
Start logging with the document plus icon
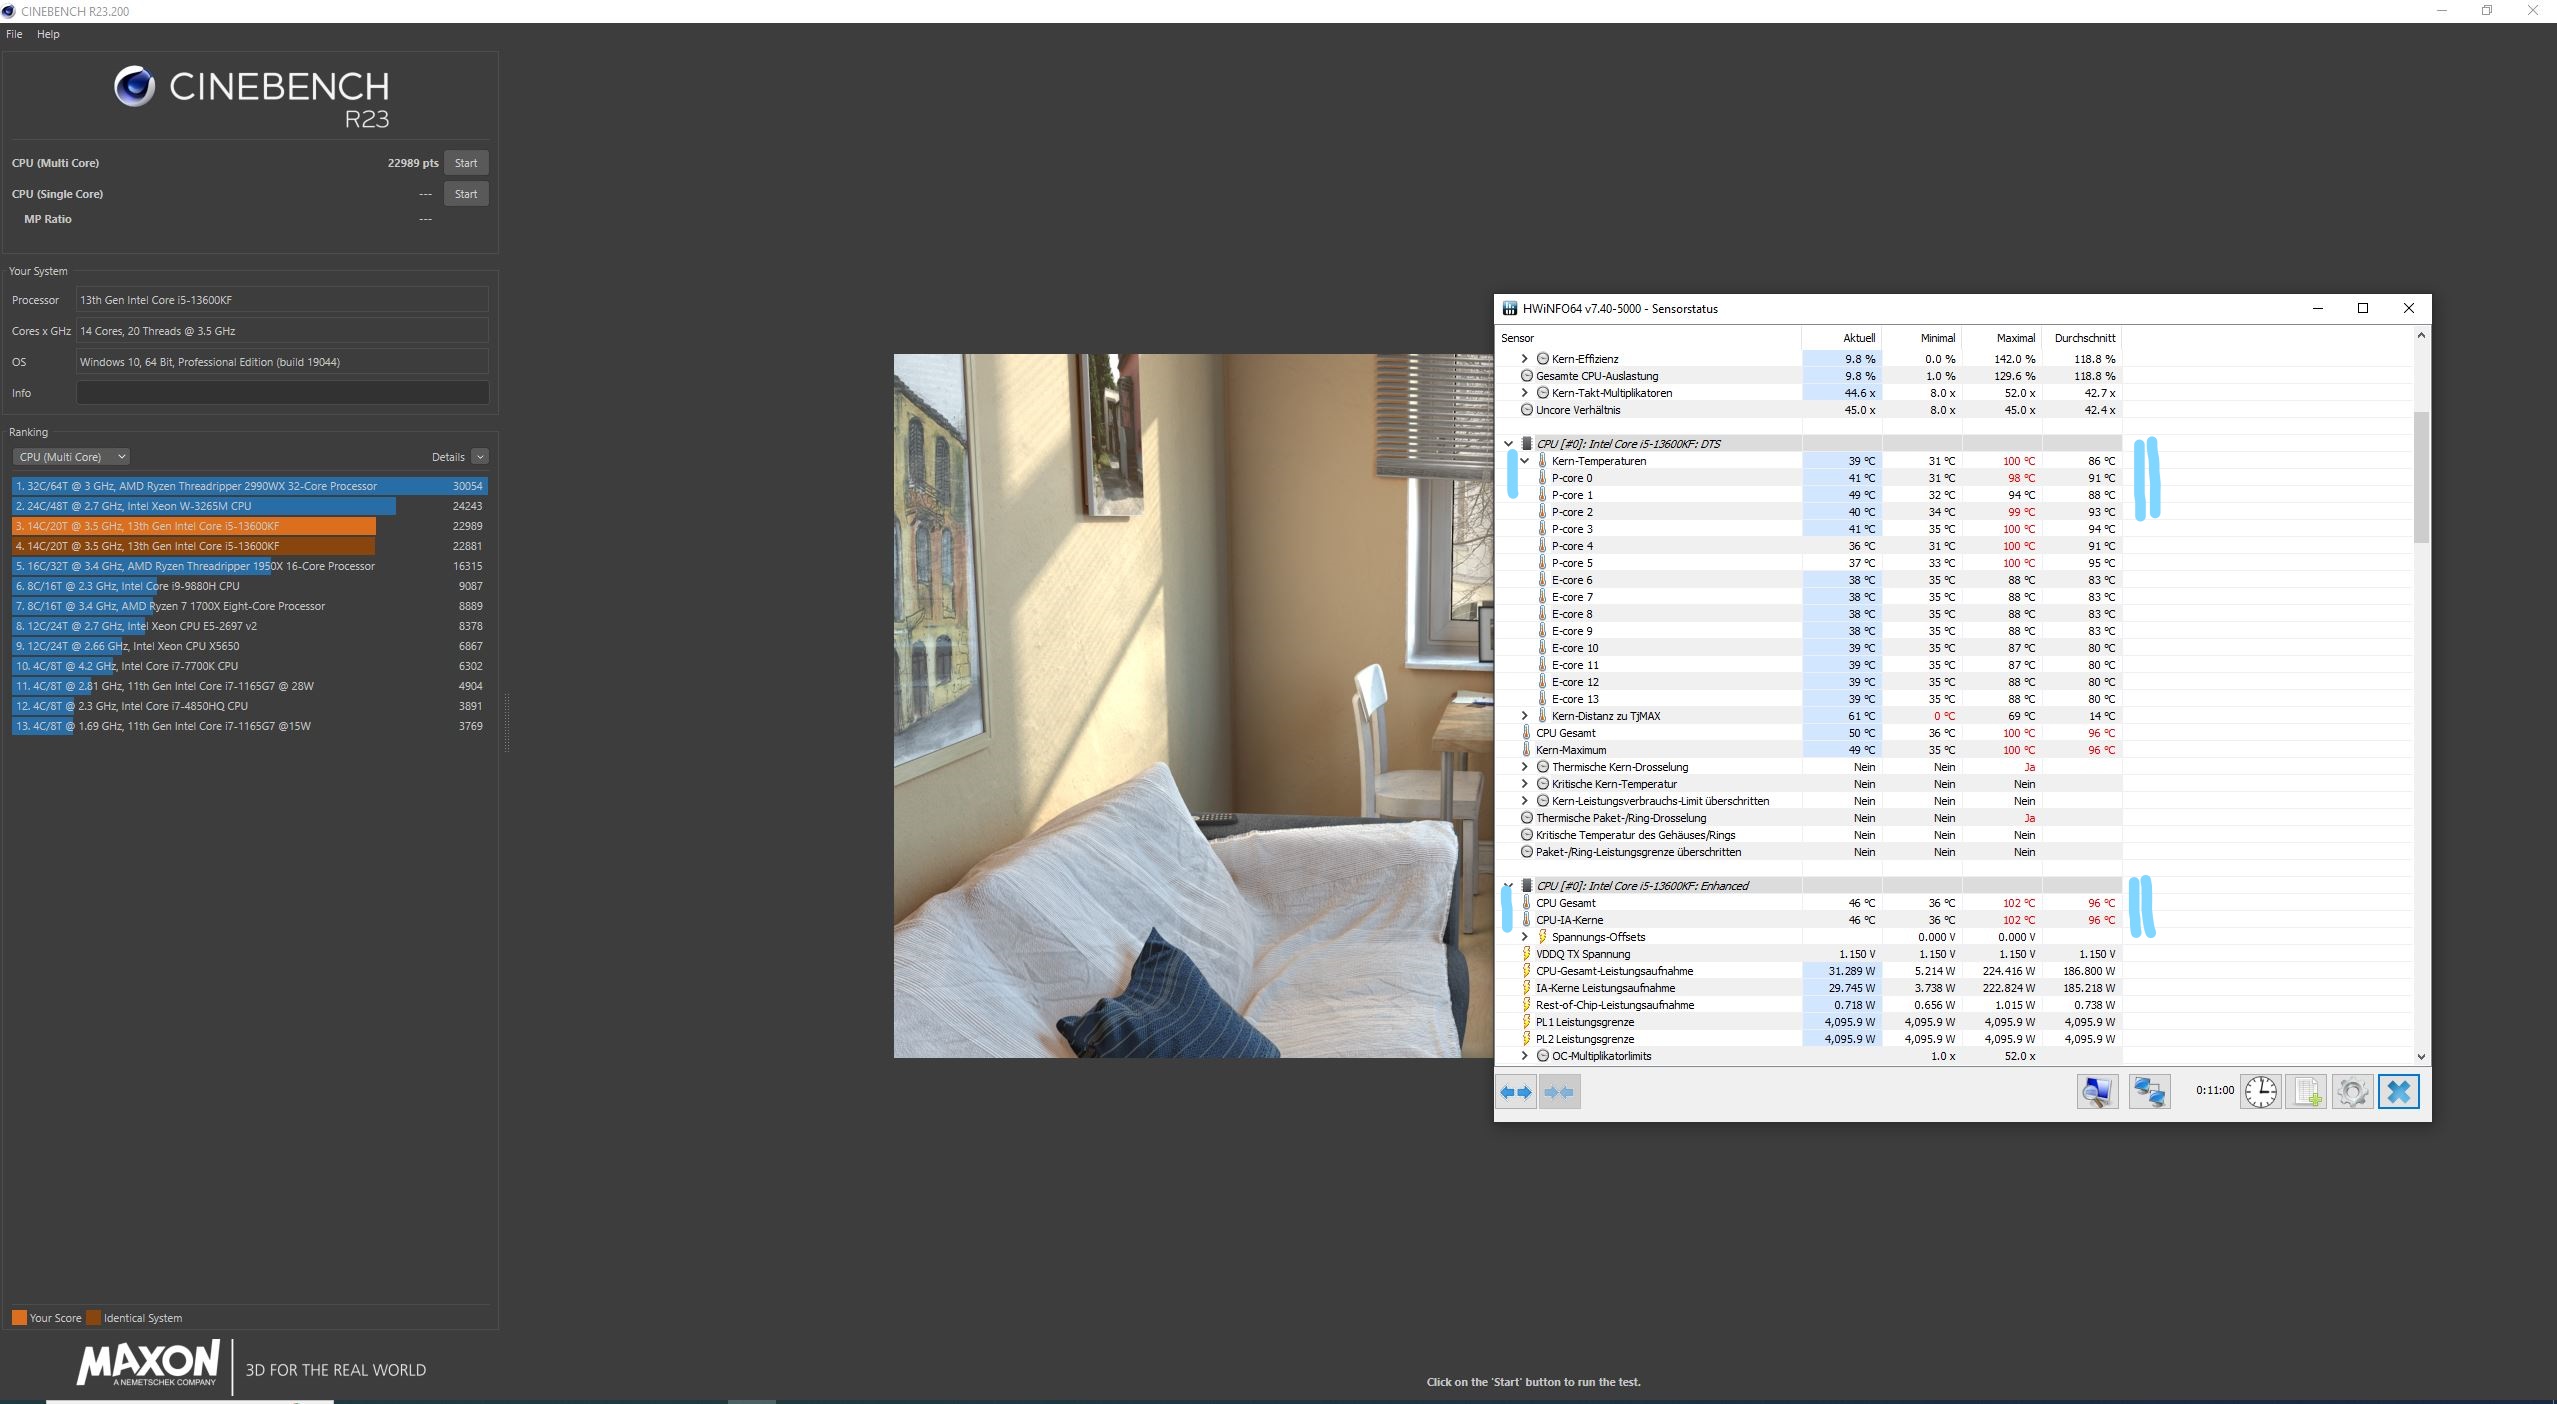point(2306,1092)
